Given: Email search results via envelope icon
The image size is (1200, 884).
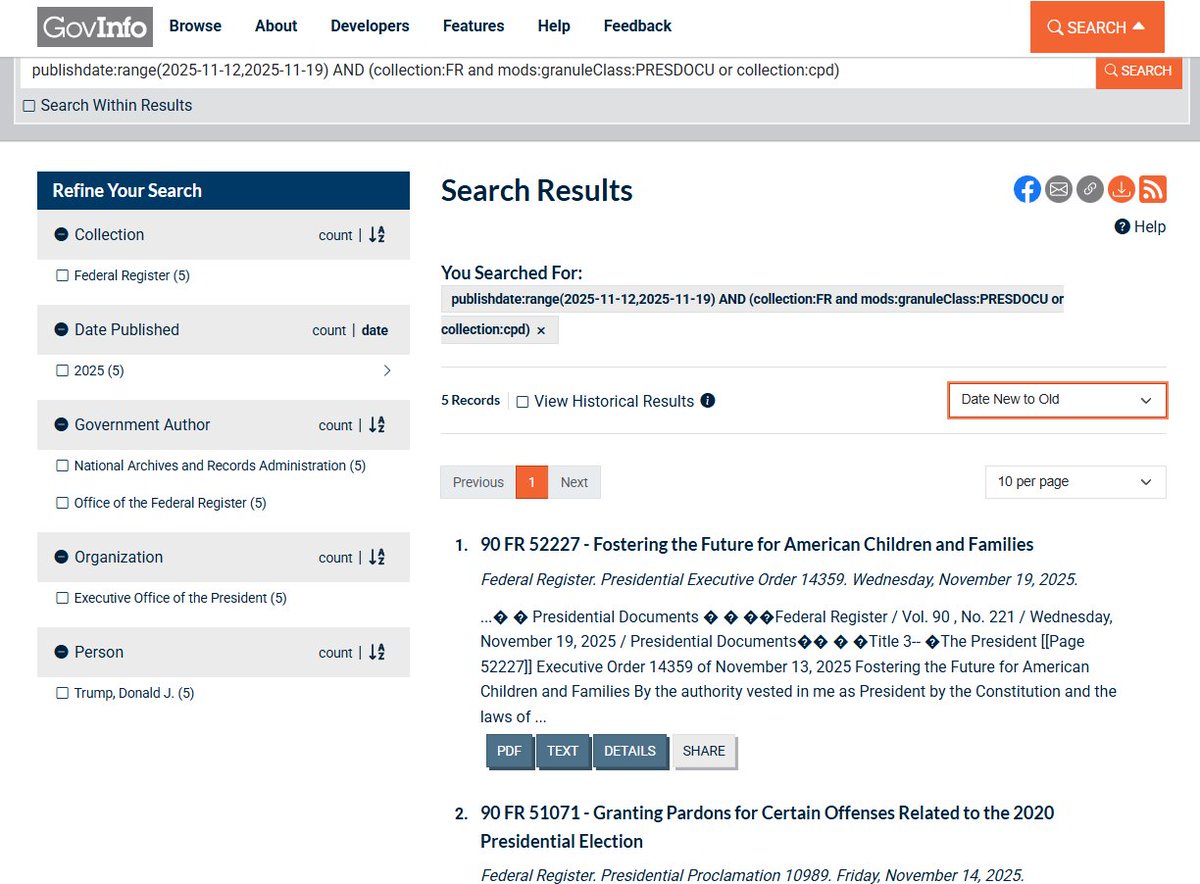Looking at the screenshot, I should coord(1059,189).
